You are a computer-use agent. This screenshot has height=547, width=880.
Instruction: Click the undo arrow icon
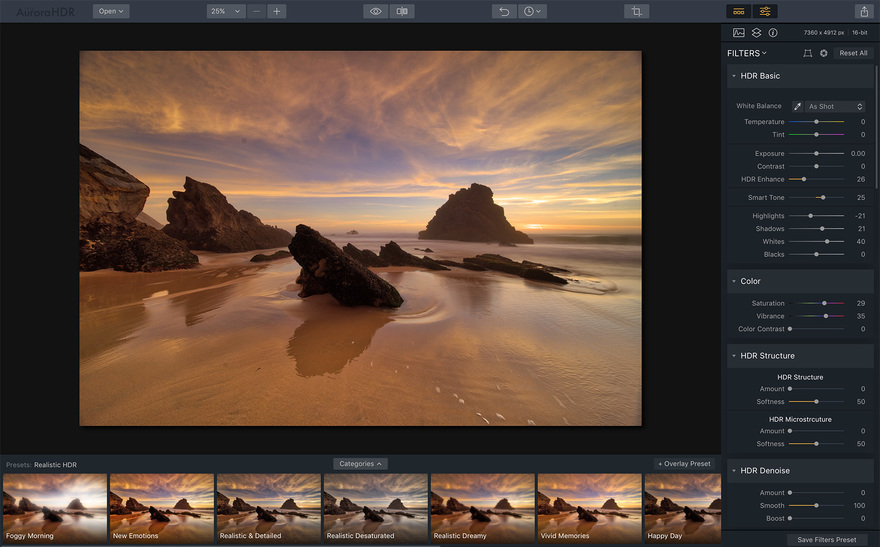504,11
